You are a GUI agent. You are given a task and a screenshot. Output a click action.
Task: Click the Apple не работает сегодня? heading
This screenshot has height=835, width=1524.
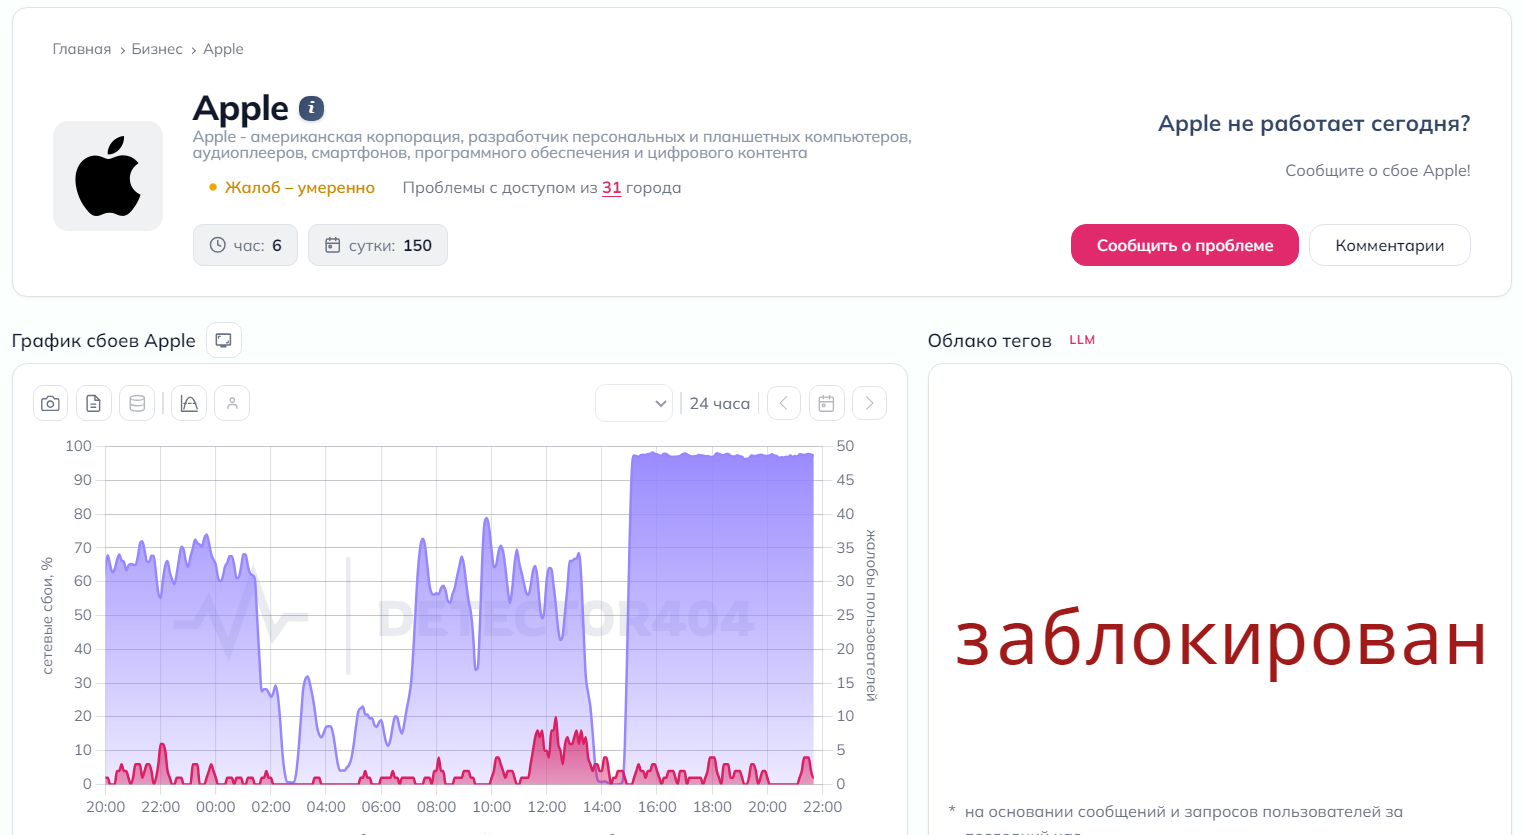click(1314, 124)
